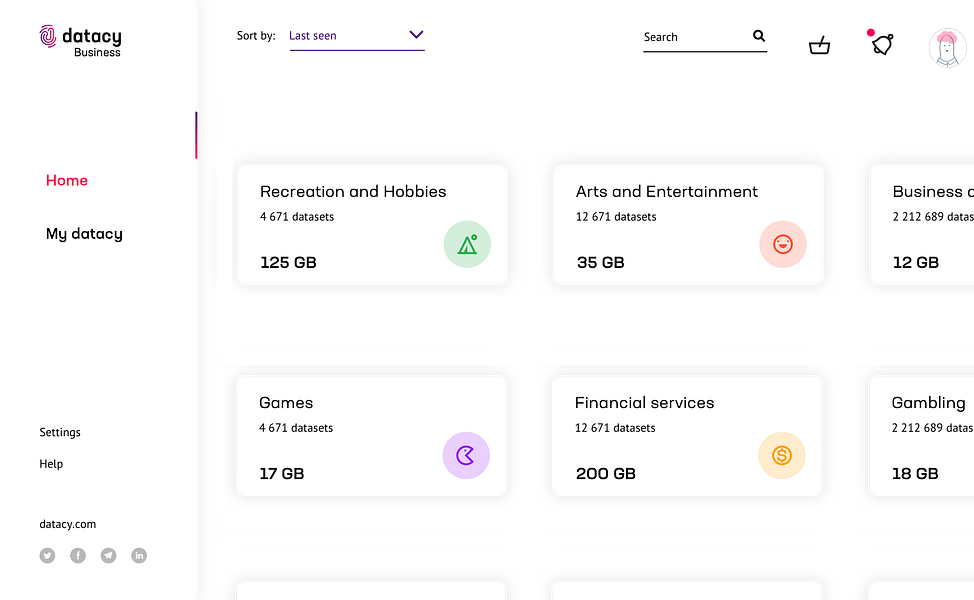
Task: Click the smiley Arts and Entertainment icon
Action: (783, 244)
